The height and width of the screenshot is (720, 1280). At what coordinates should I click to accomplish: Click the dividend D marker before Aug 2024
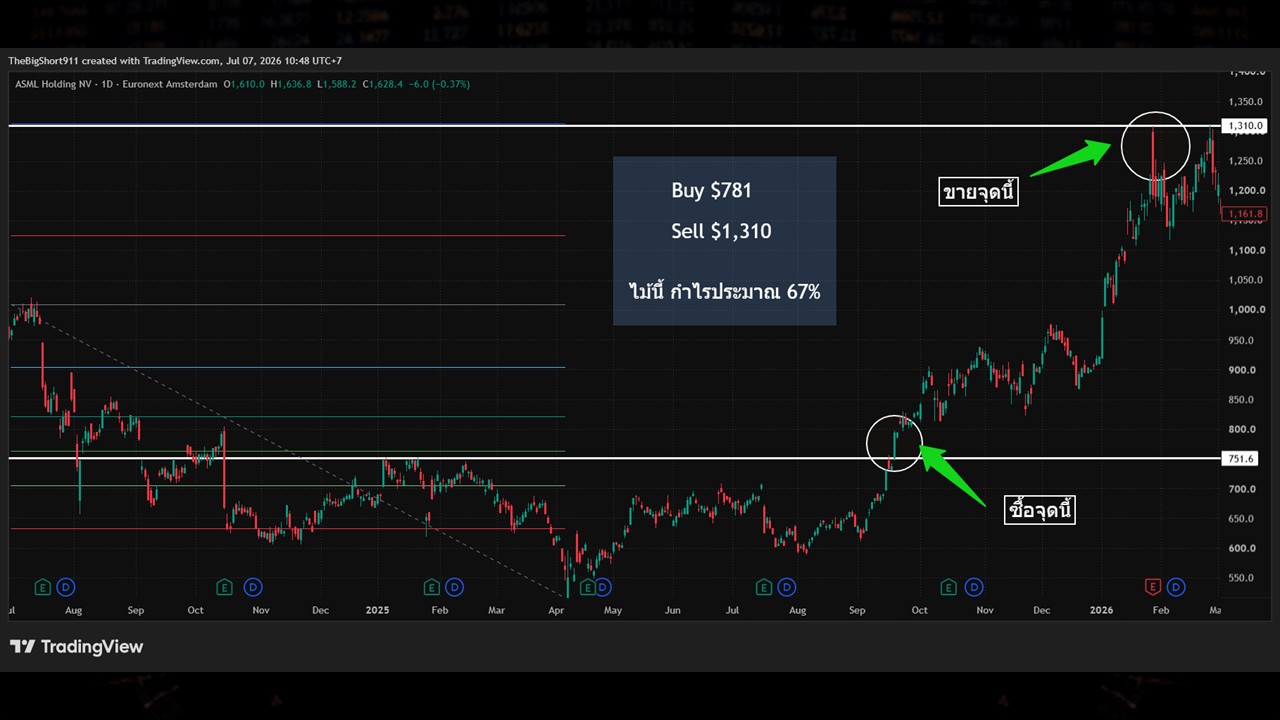click(x=66, y=587)
